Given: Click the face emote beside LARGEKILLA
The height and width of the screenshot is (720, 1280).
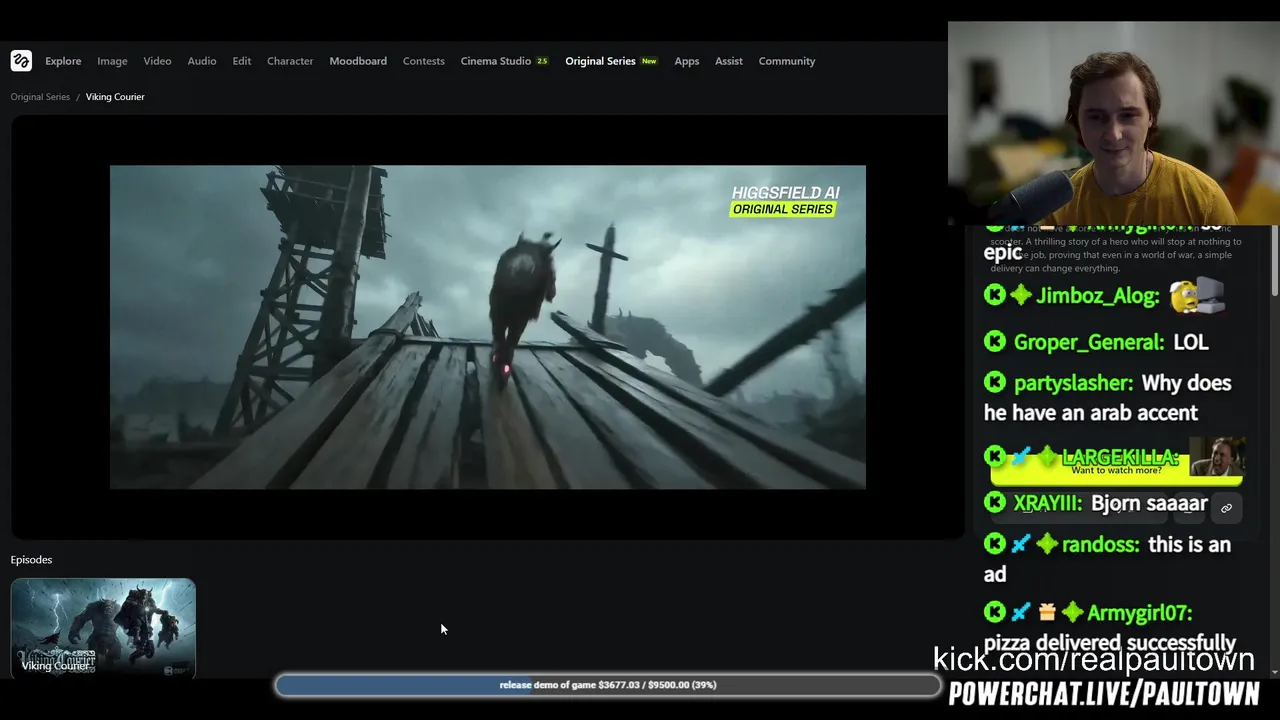Looking at the screenshot, I should click(1217, 457).
